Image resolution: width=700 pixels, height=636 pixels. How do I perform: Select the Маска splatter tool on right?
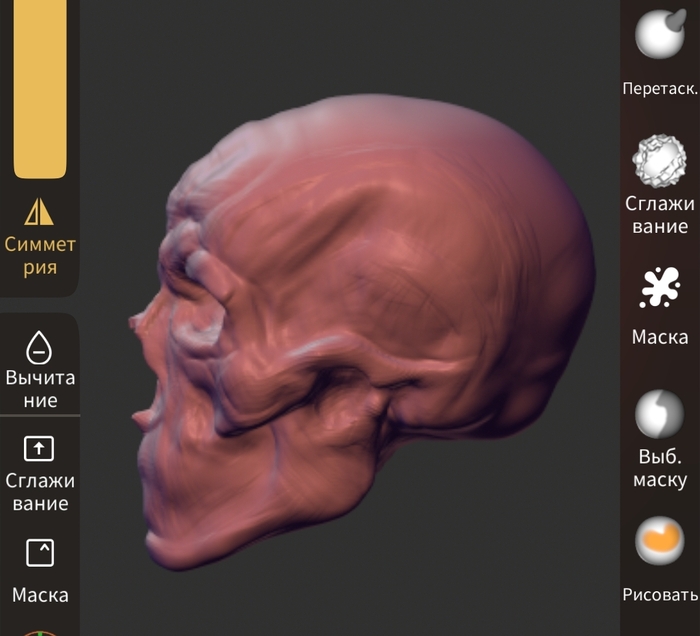[x=660, y=306]
